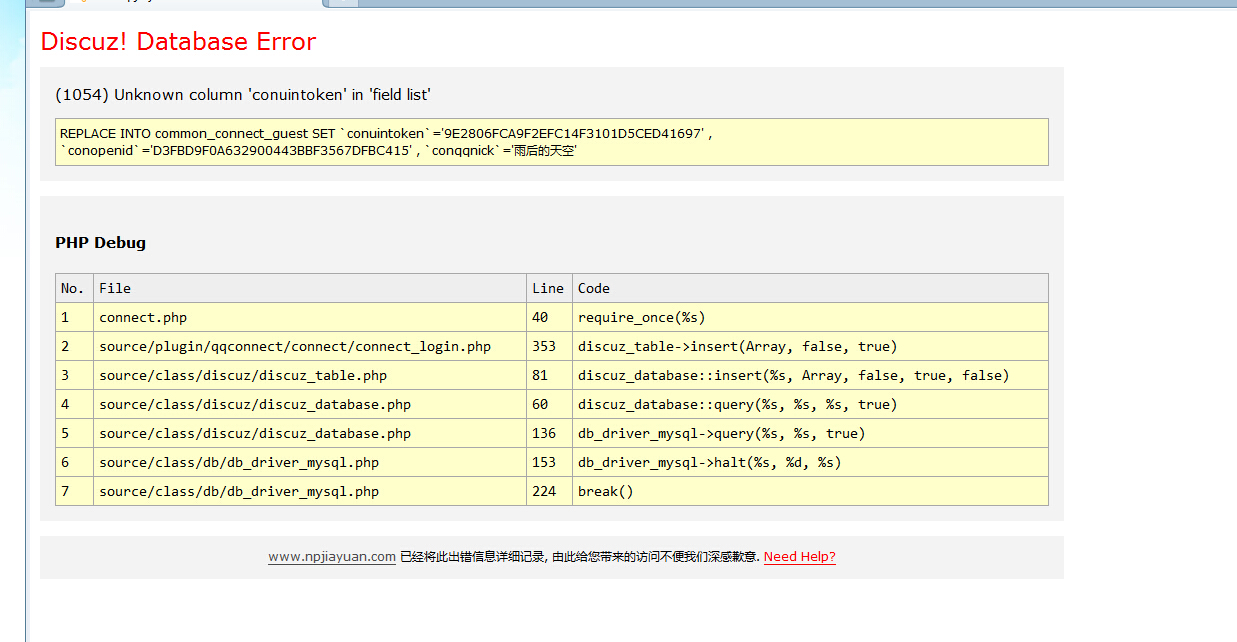Image resolution: width=1237 pixels, height=642 pixels.
Task: Click the No. column header
Action: tap(73, 288)
